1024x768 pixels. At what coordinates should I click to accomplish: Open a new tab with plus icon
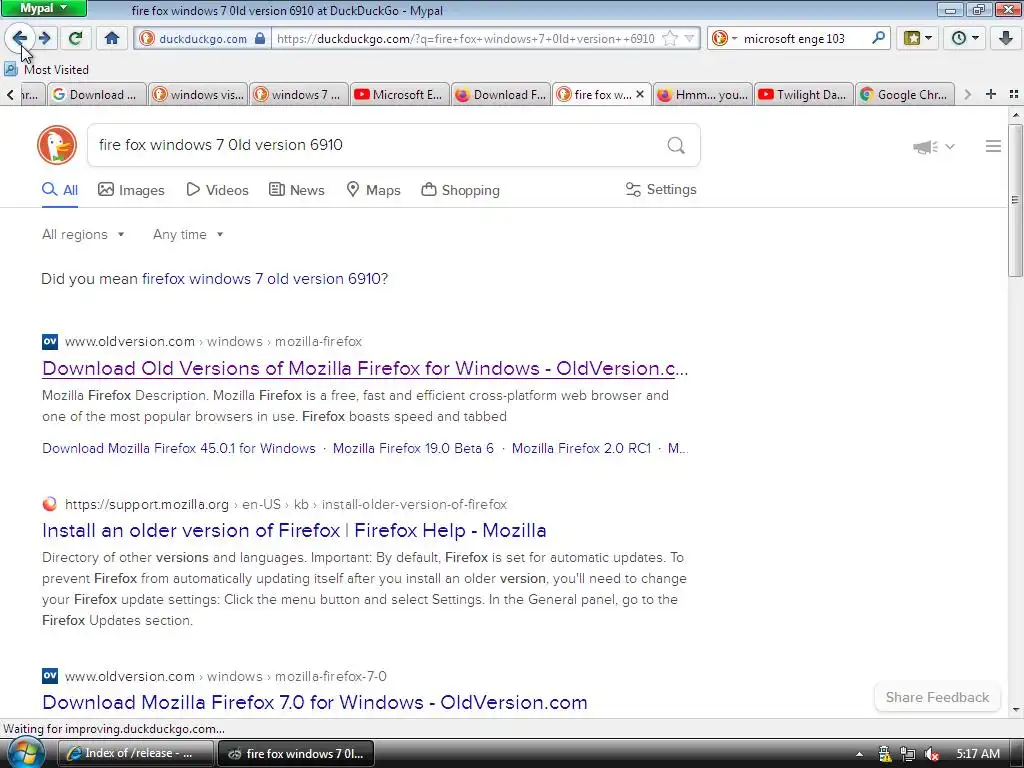click(991, 94)
